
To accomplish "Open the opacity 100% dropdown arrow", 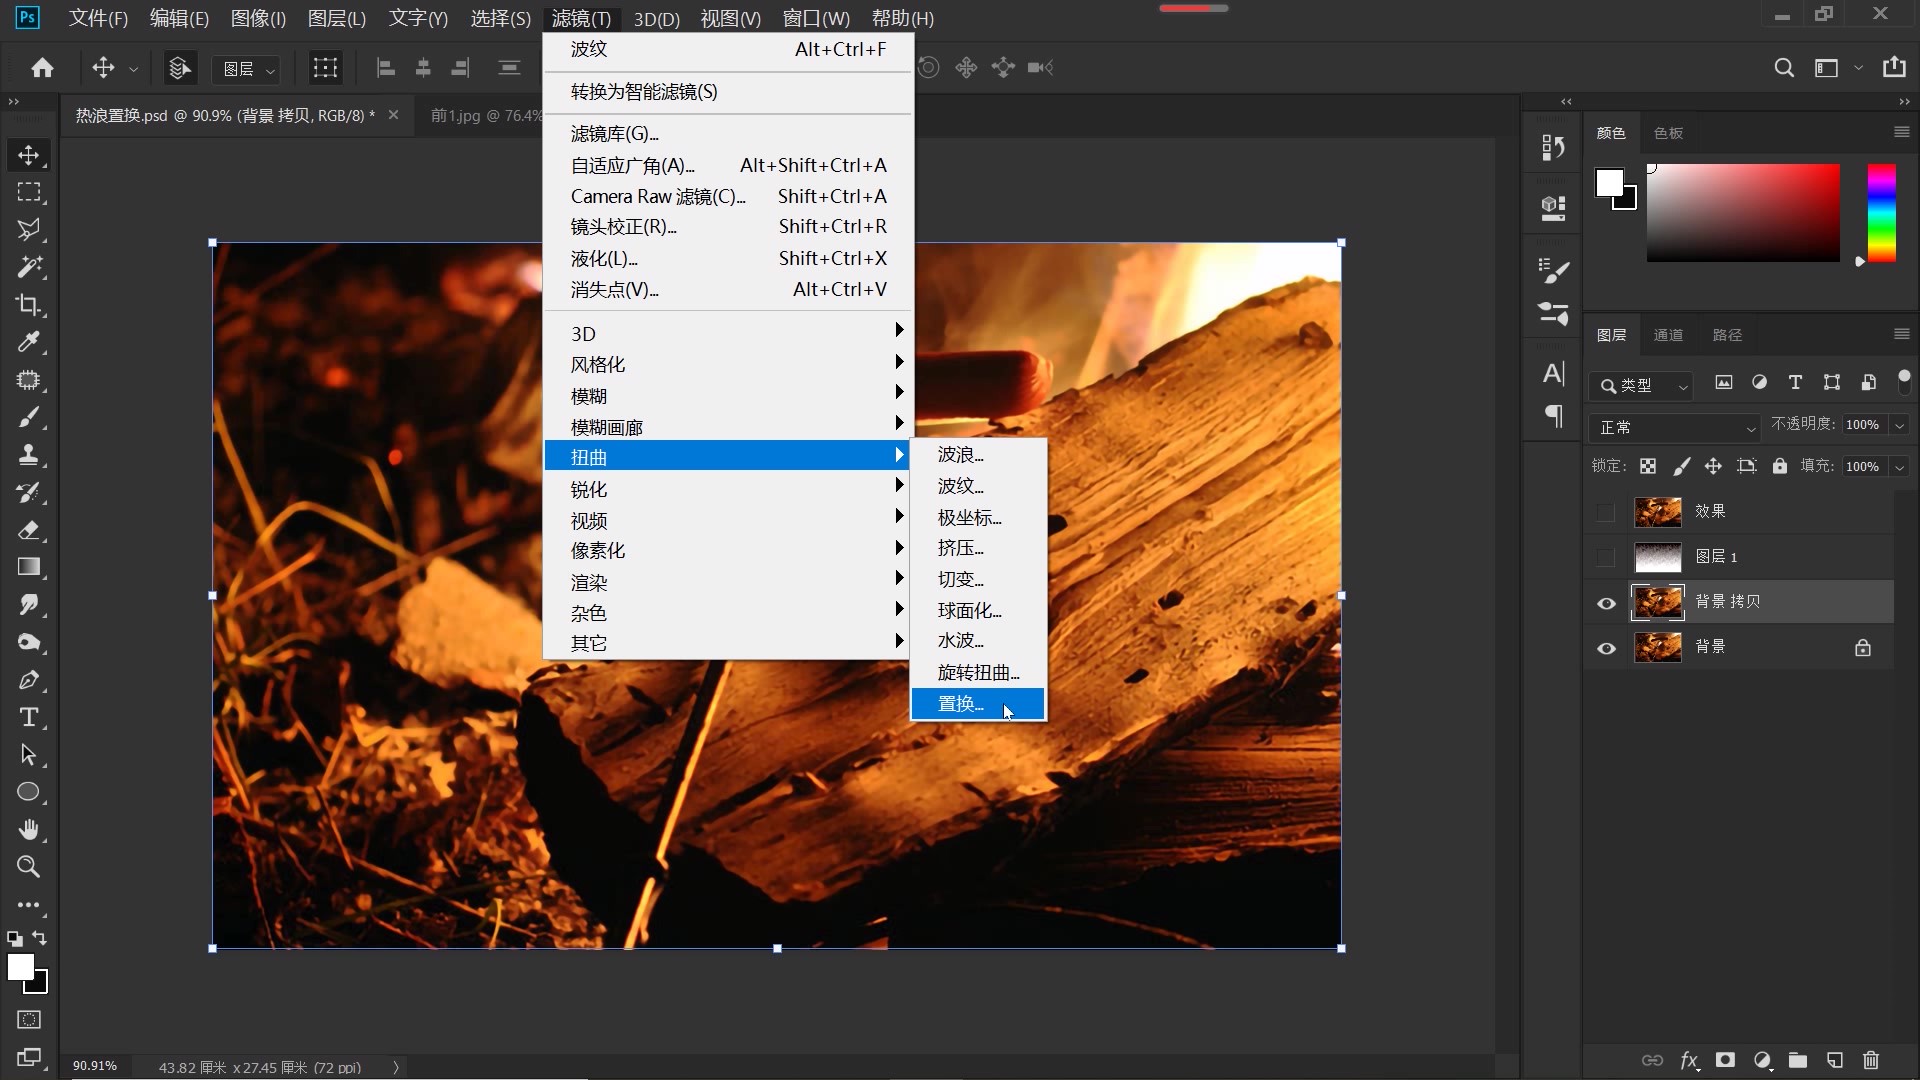I will pos(1899,426).
